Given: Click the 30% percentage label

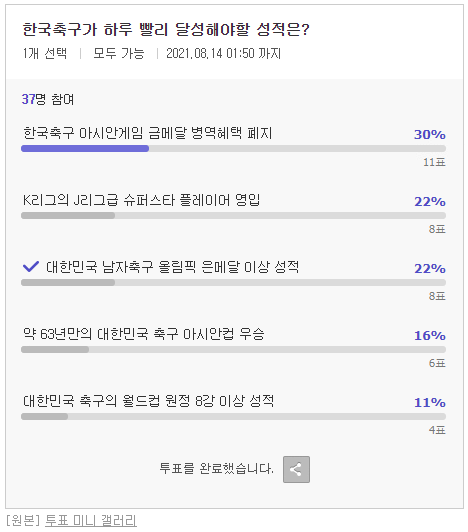Looking at the screenshot, I should coord(430,135).
